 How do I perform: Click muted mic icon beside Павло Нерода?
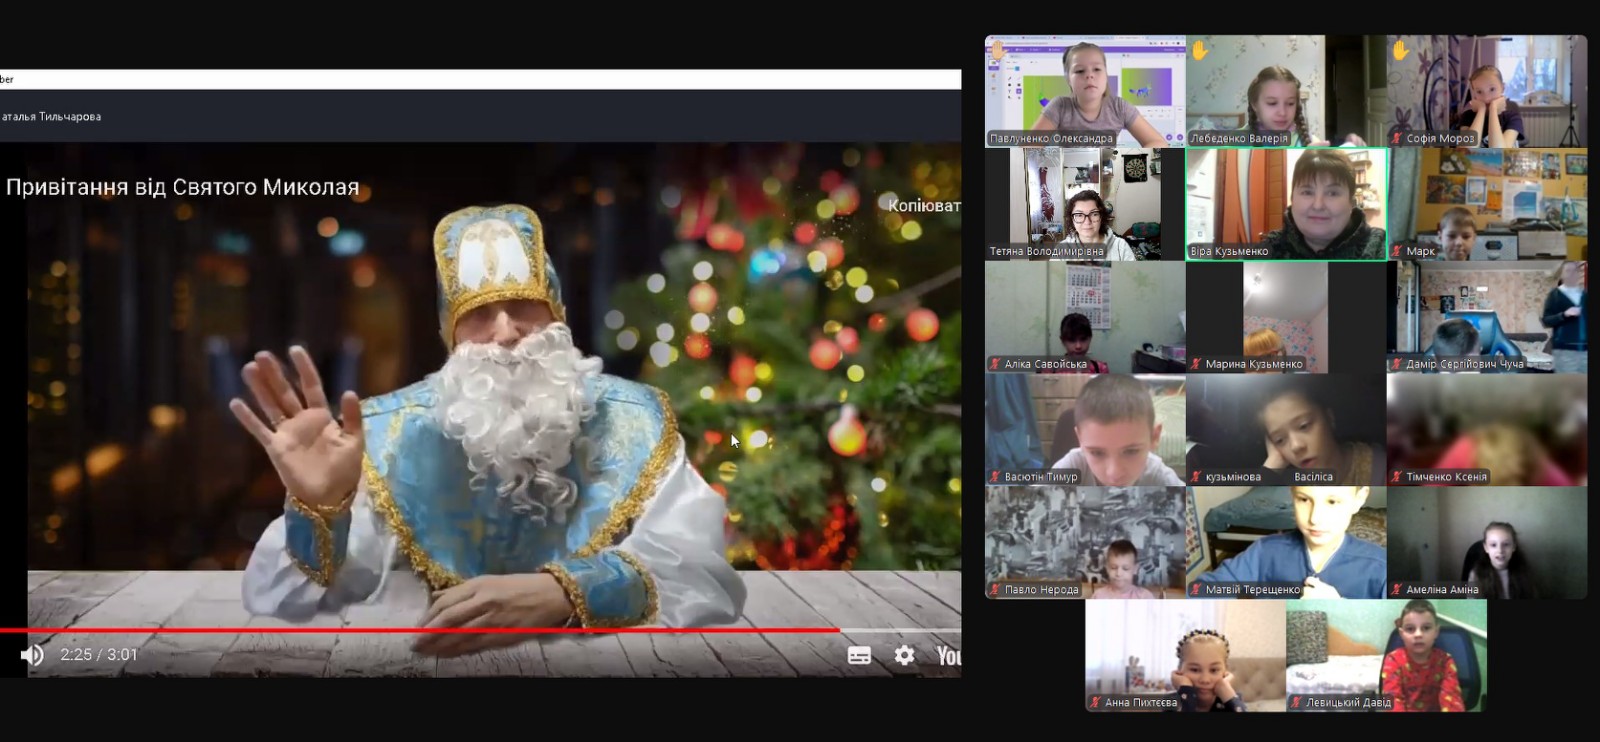[x=995, y=590]
